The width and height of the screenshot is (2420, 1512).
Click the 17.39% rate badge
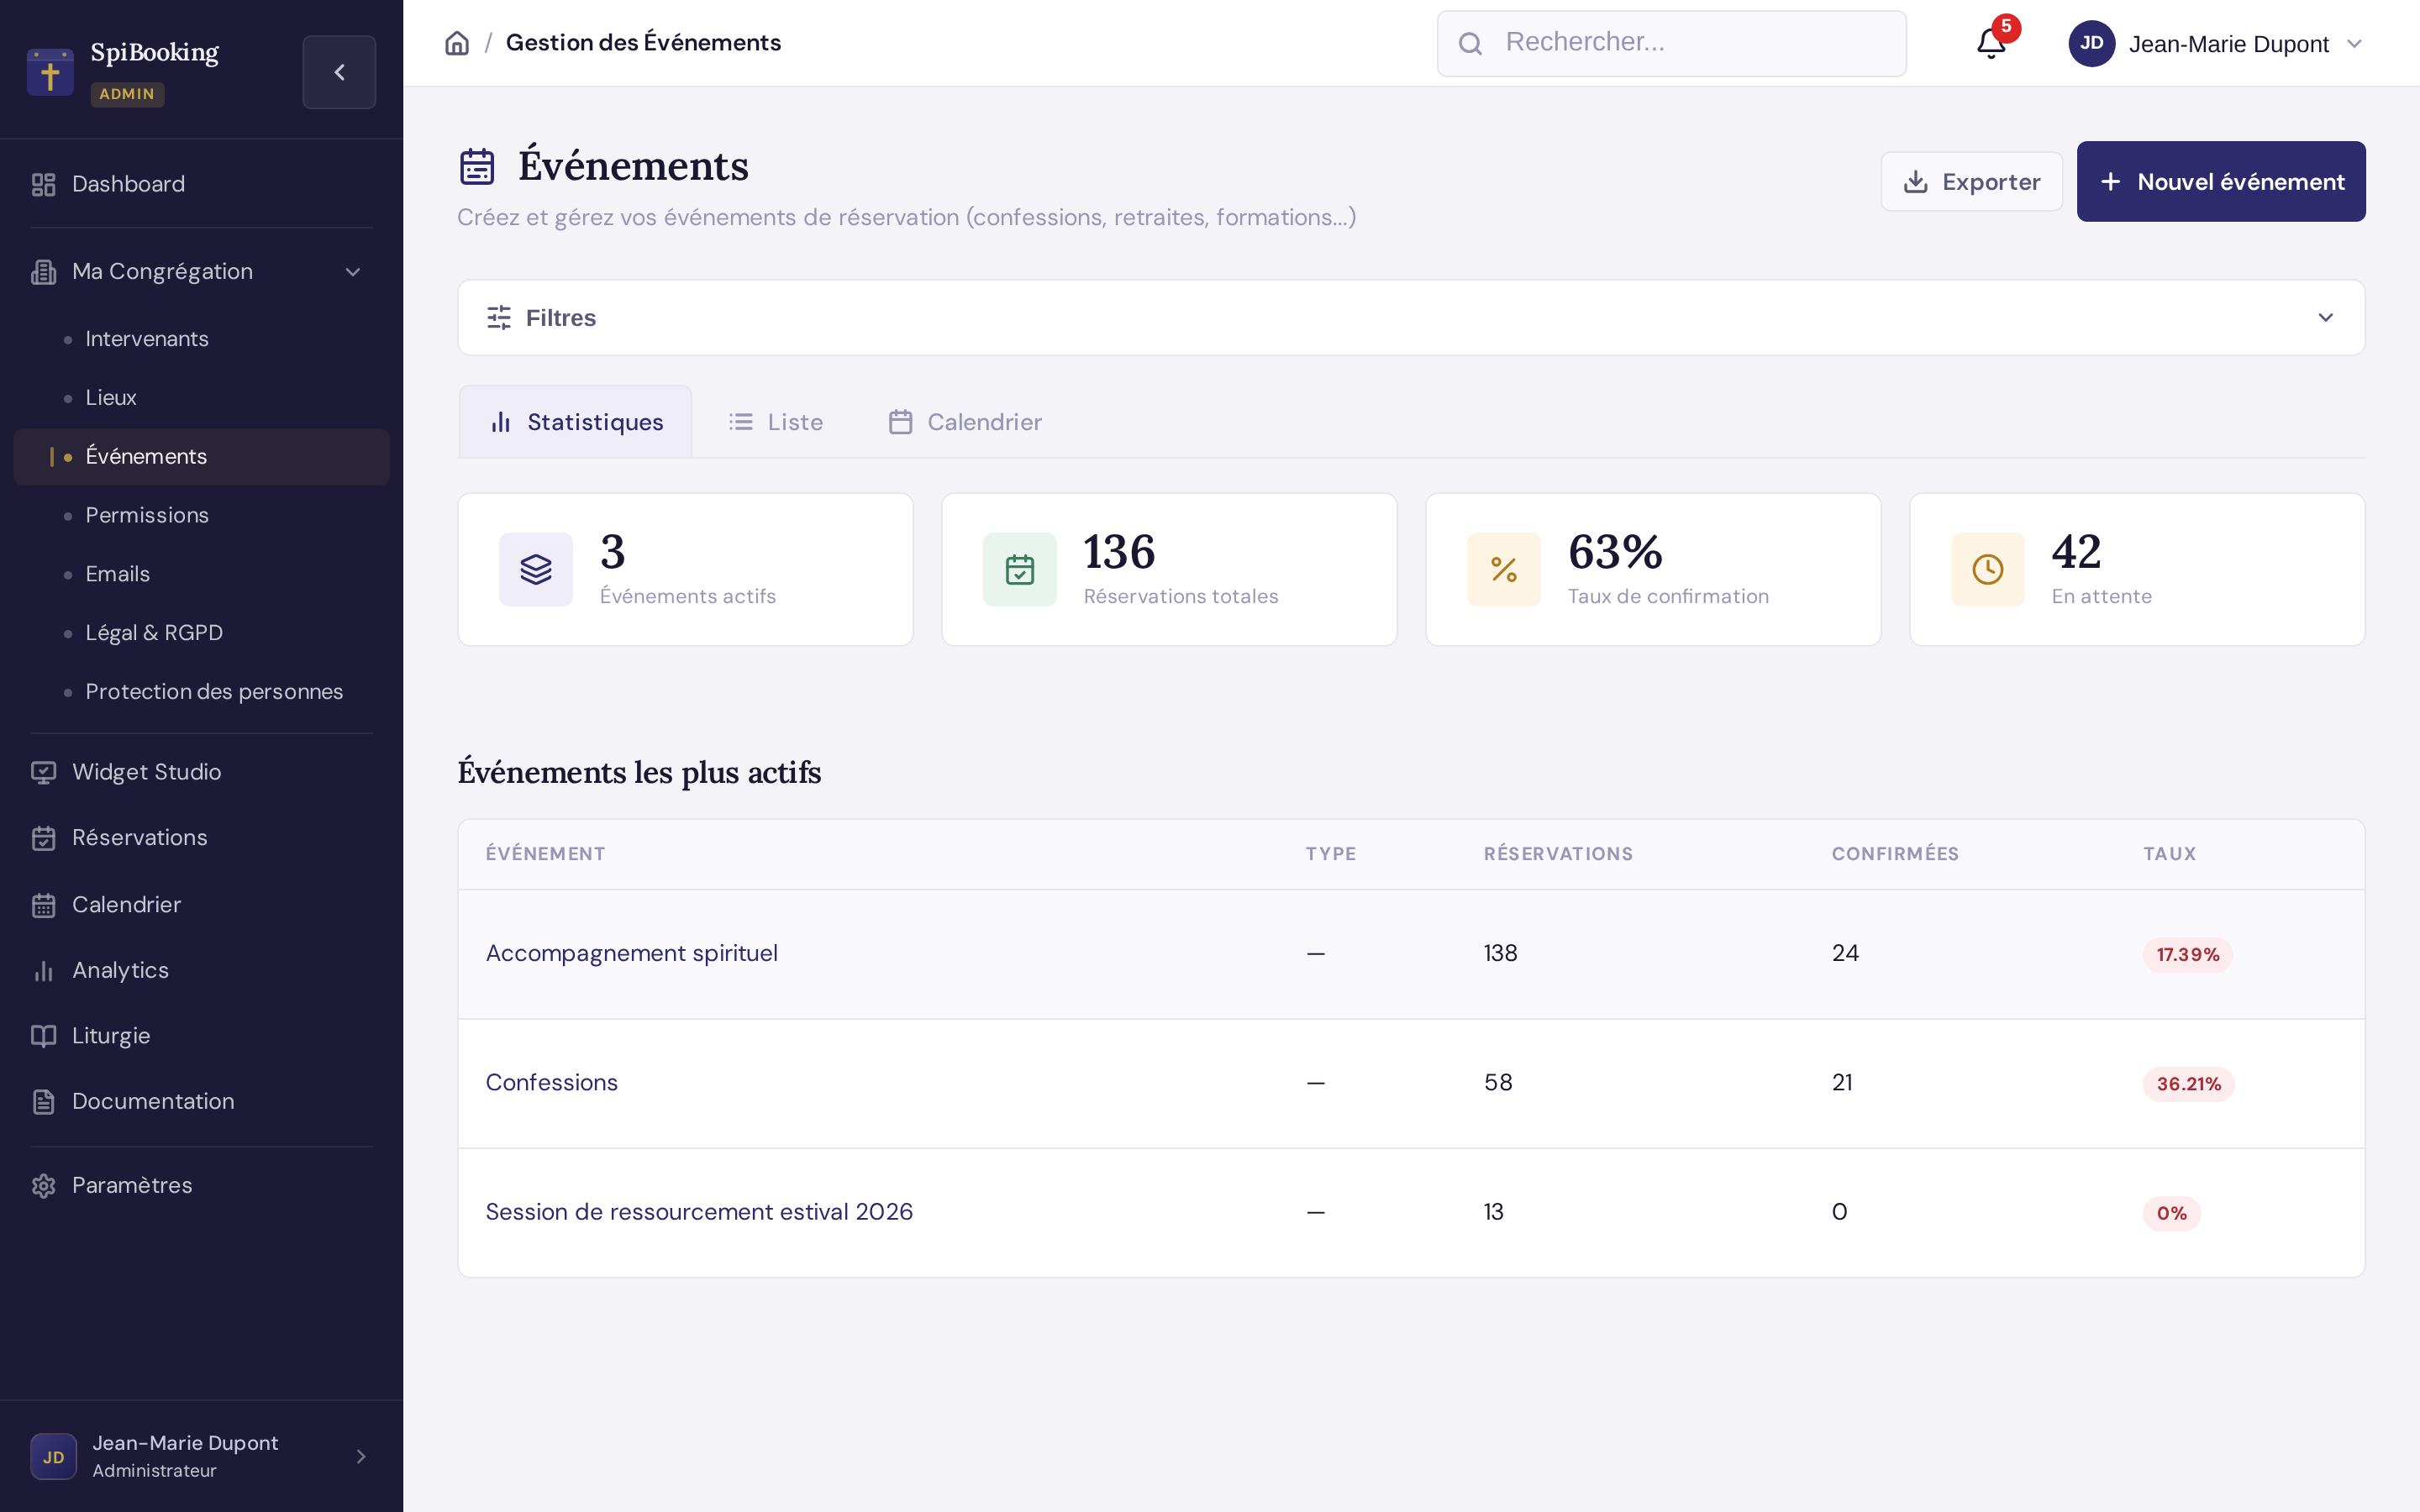[2188, 955]
